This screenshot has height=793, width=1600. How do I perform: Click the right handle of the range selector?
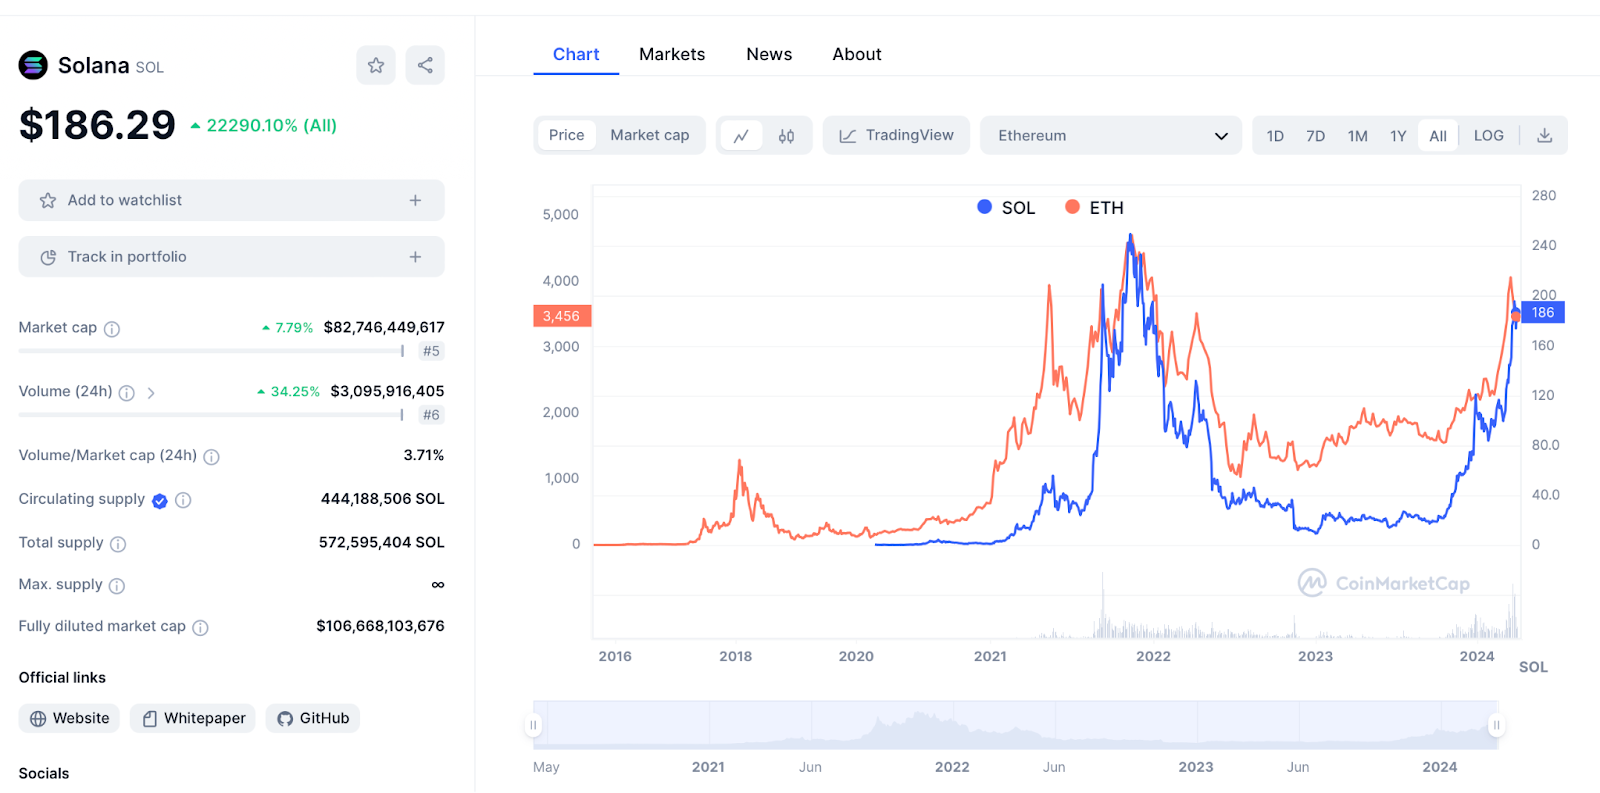click(1496, 725)
